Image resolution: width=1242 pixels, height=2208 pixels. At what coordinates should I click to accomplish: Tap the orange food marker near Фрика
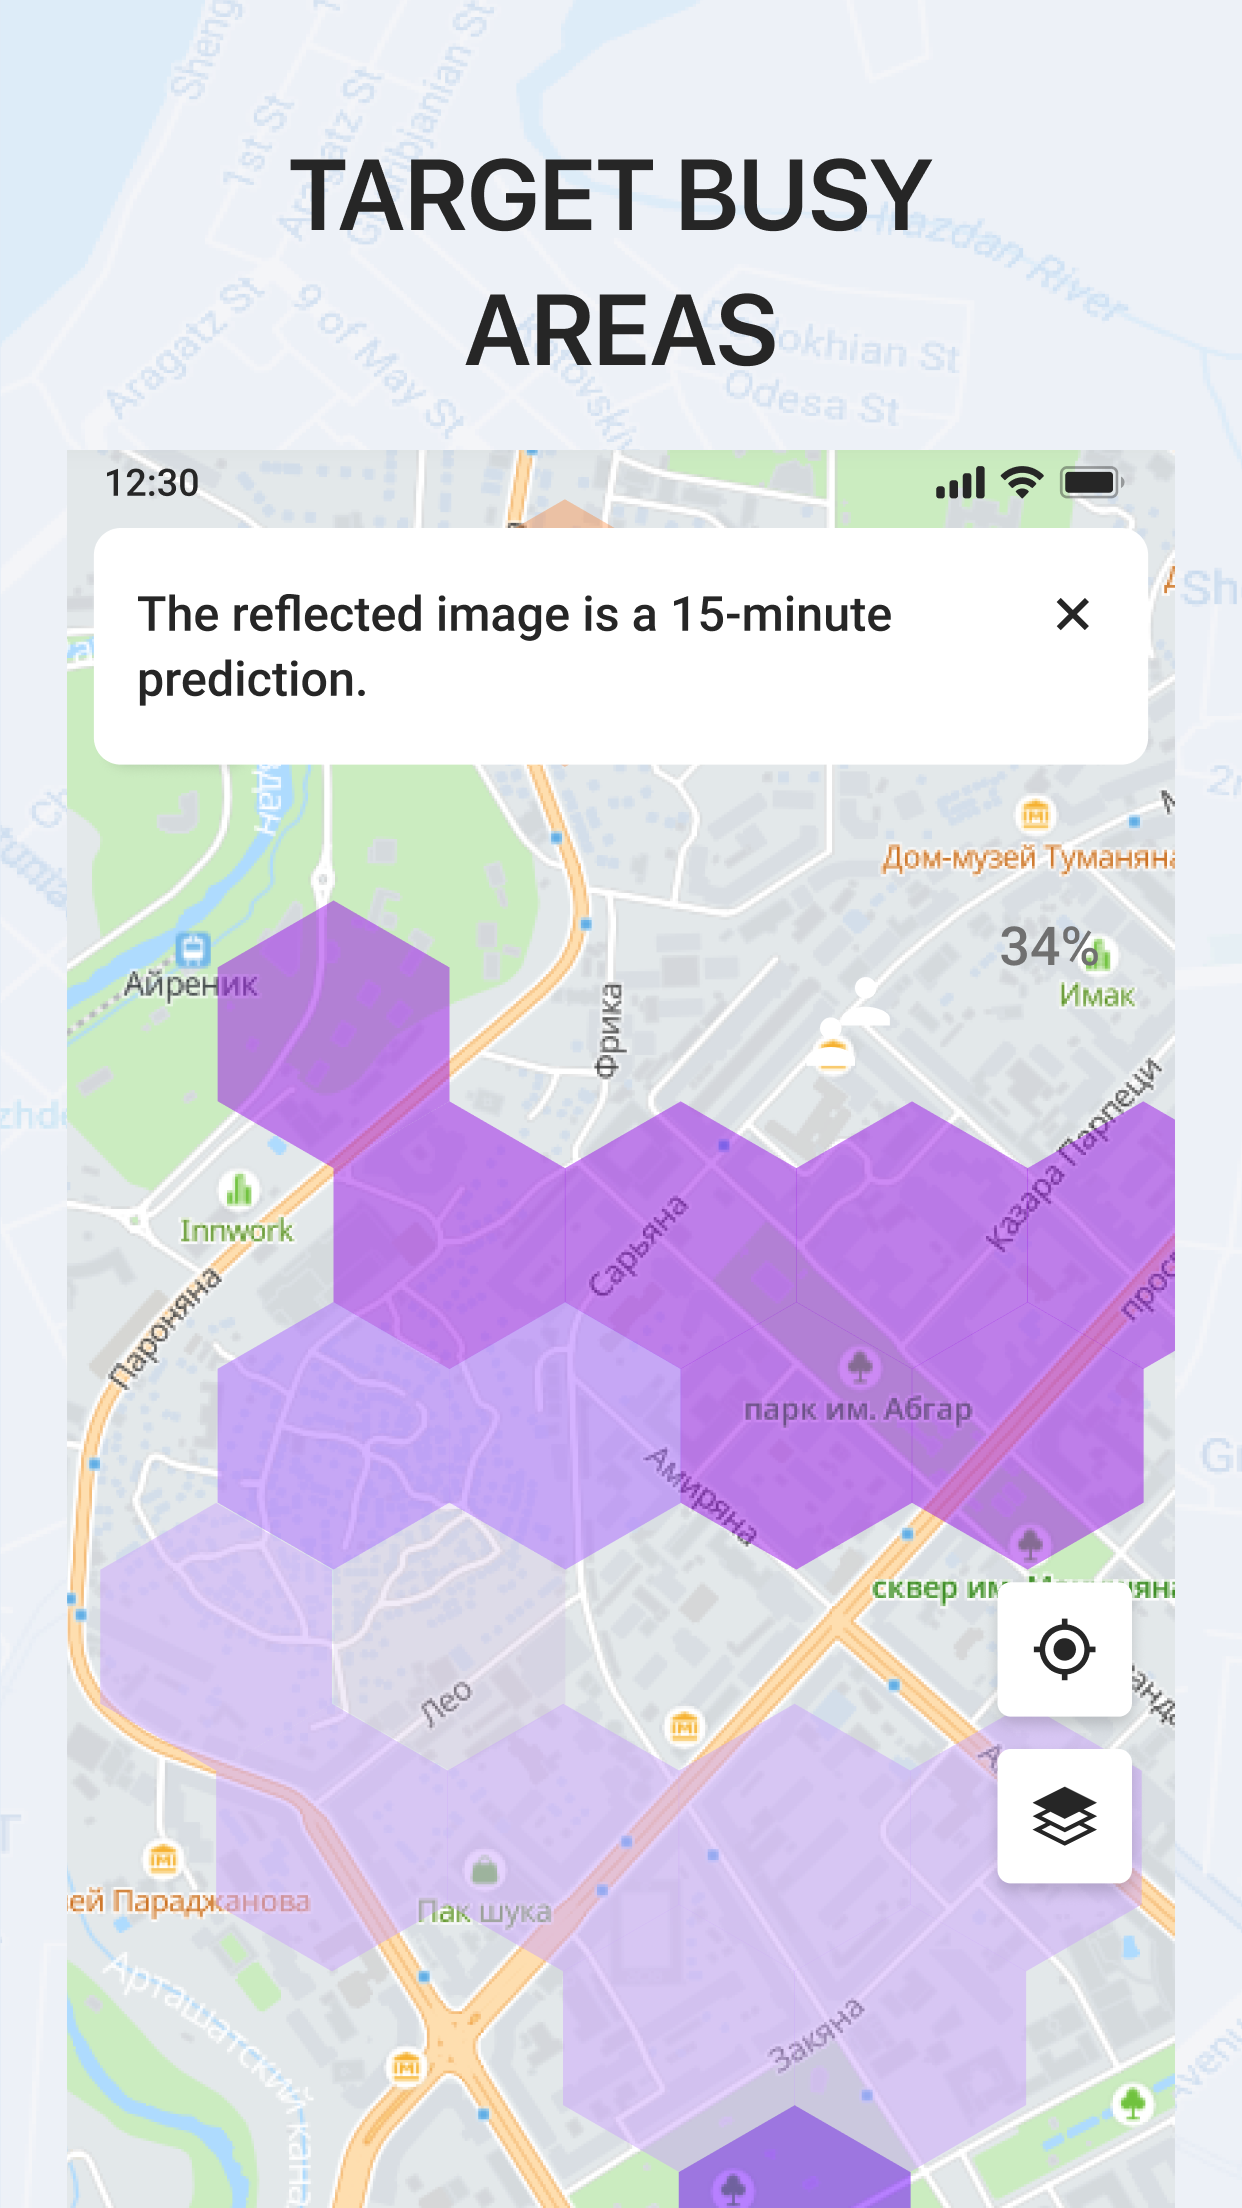832,1053
